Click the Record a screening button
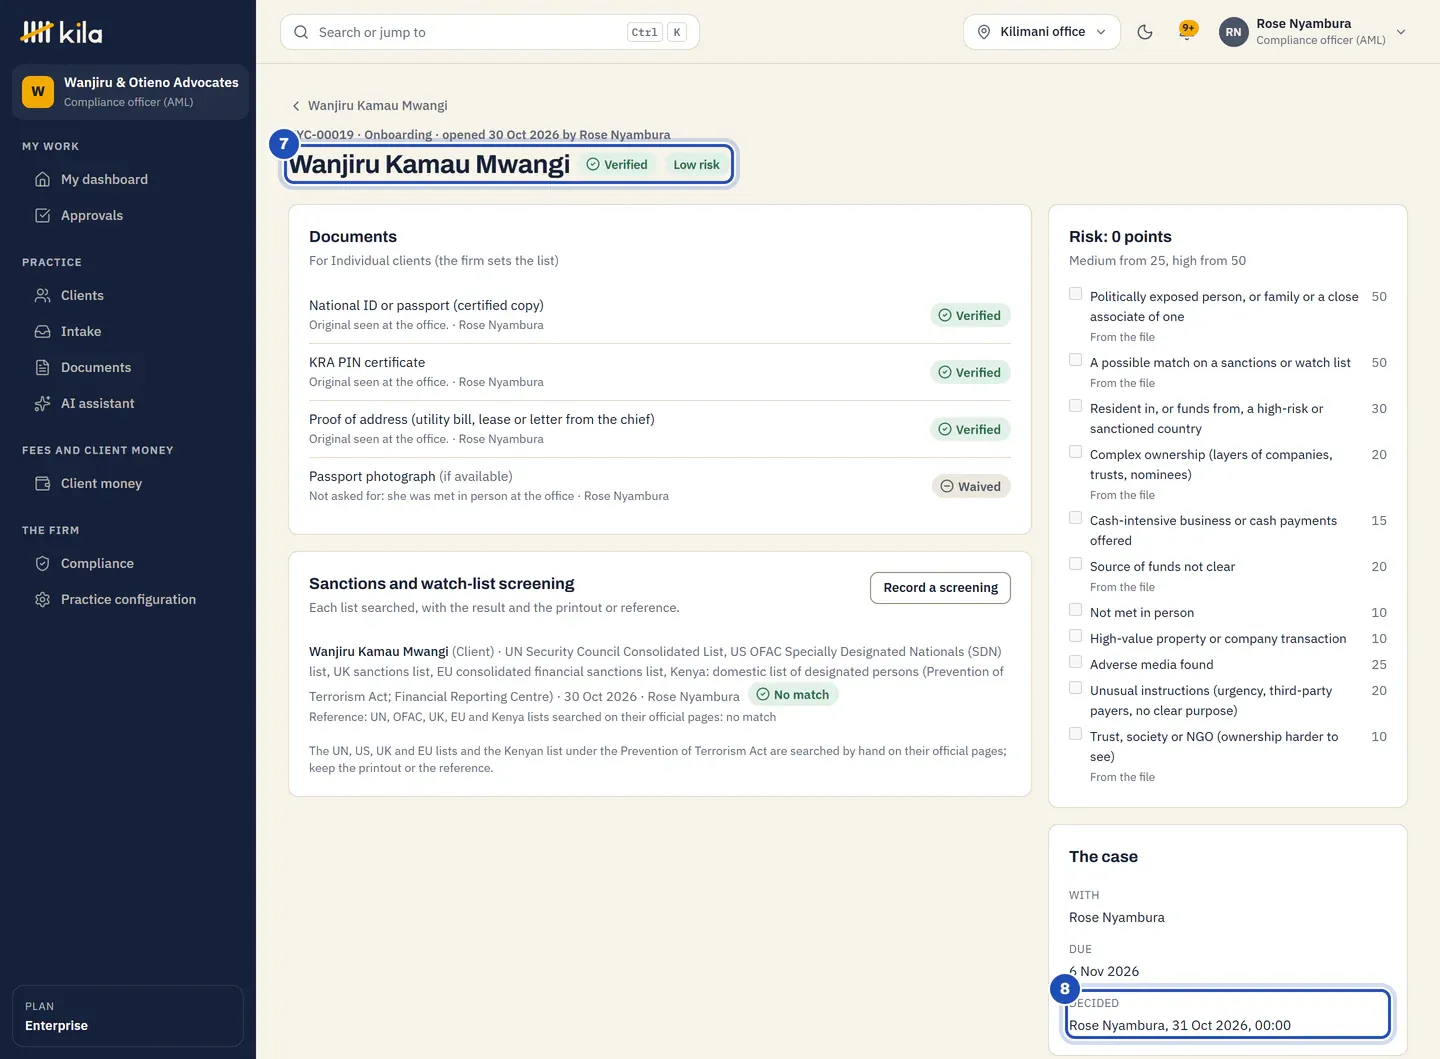This screenshot has width=1440, height=1059. (940, 588)
